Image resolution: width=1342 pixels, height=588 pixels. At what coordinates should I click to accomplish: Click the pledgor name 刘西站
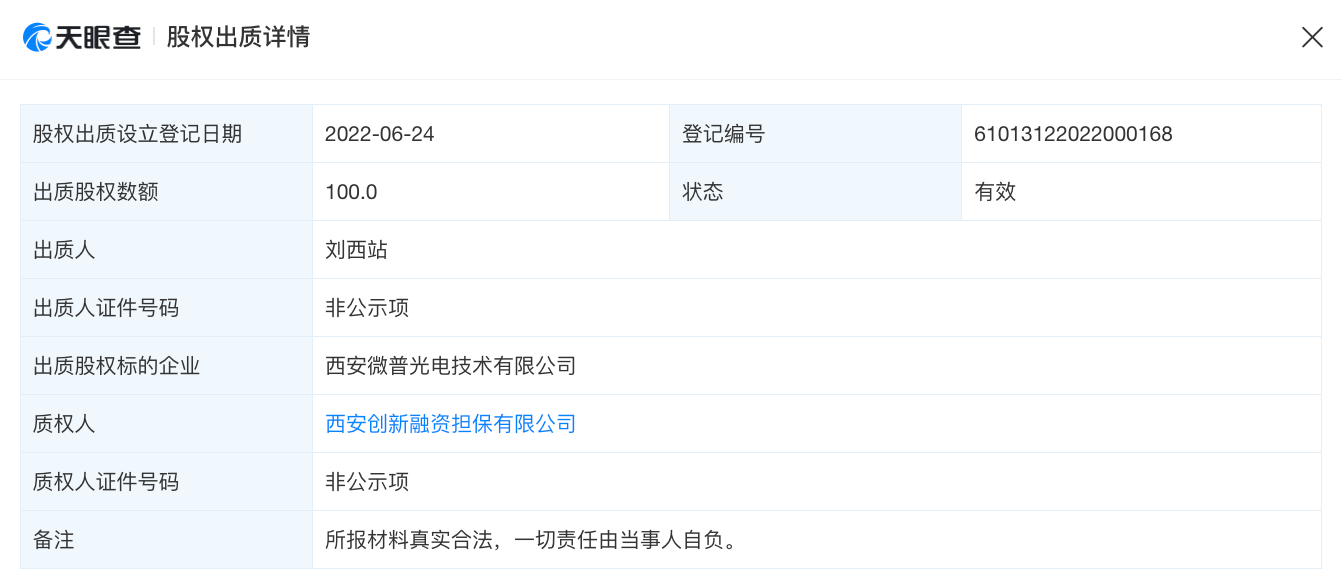pyautogui.click(x=356, y=250)
